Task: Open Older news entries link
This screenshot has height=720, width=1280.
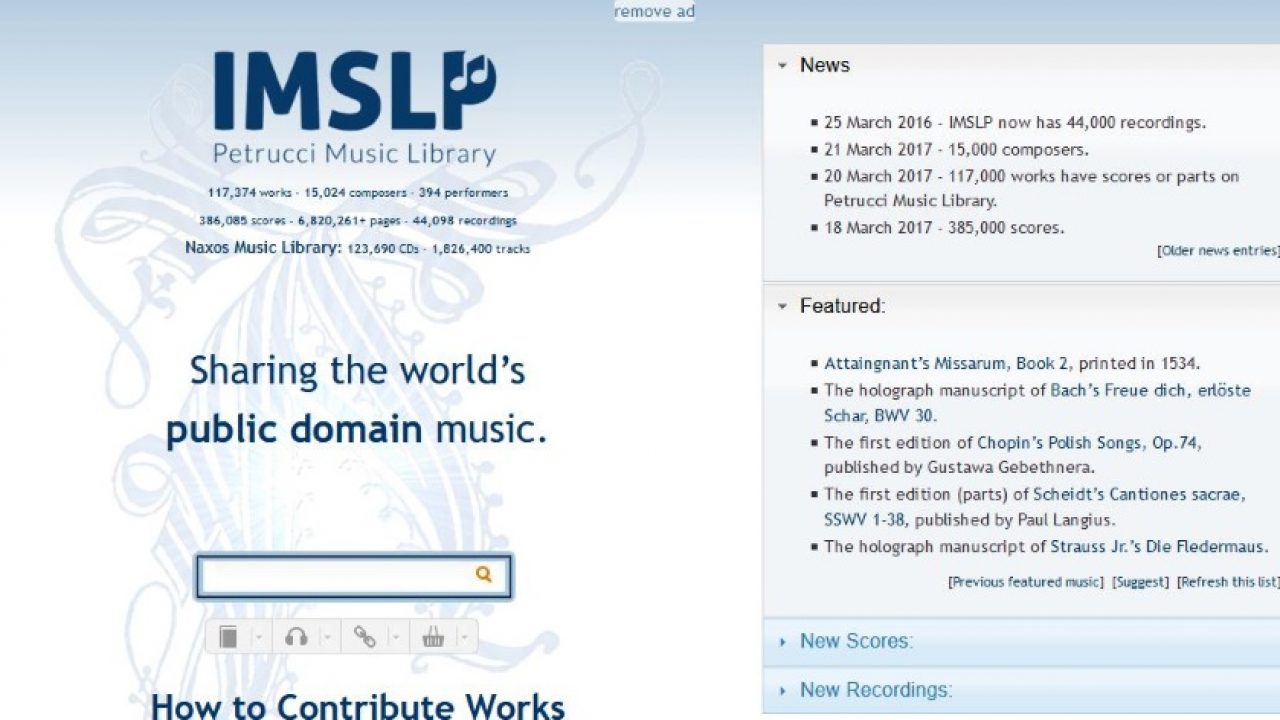Action: pyautogui.click(x=1218, y=251)
